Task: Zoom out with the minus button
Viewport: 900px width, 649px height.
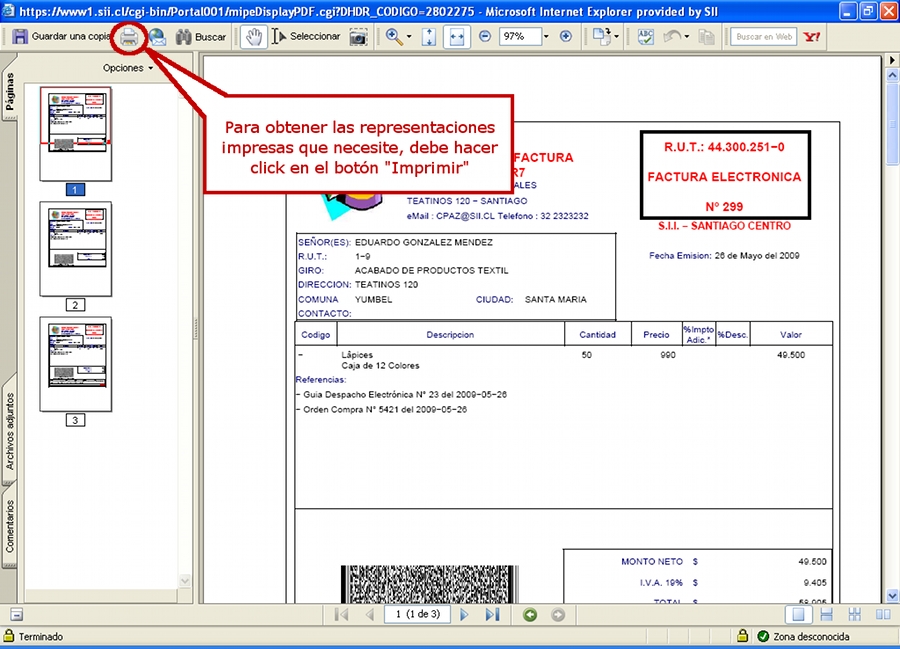Action: [x=485, y=37]
